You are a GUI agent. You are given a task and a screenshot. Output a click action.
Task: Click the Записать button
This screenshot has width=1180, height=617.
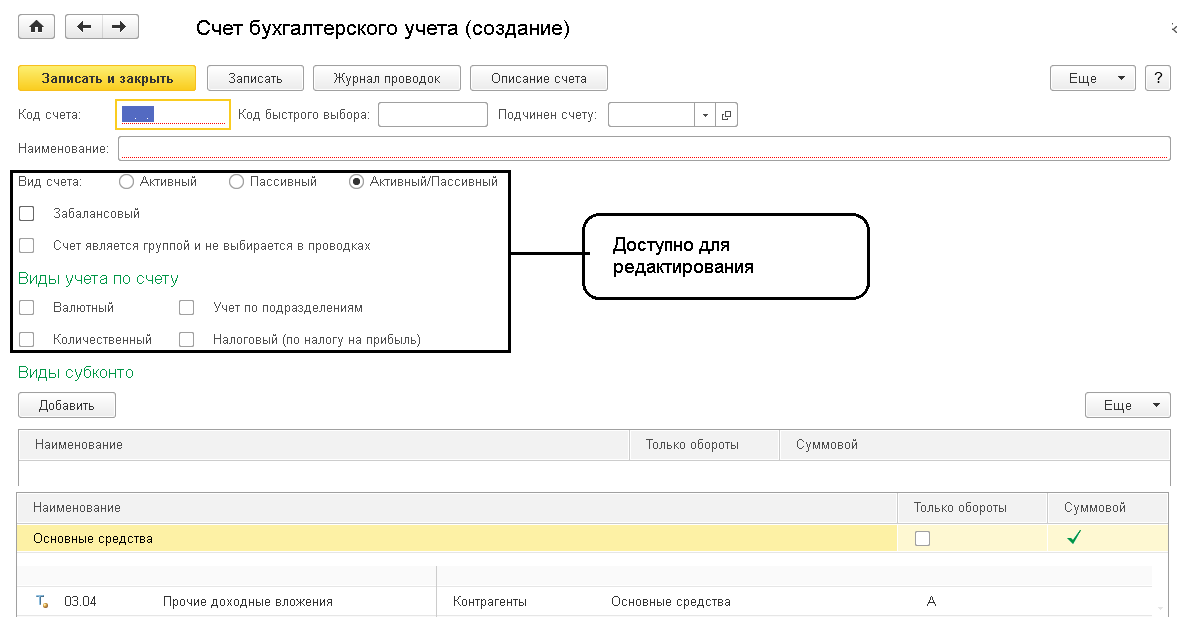pyautogui.click(x=255, y=78)
